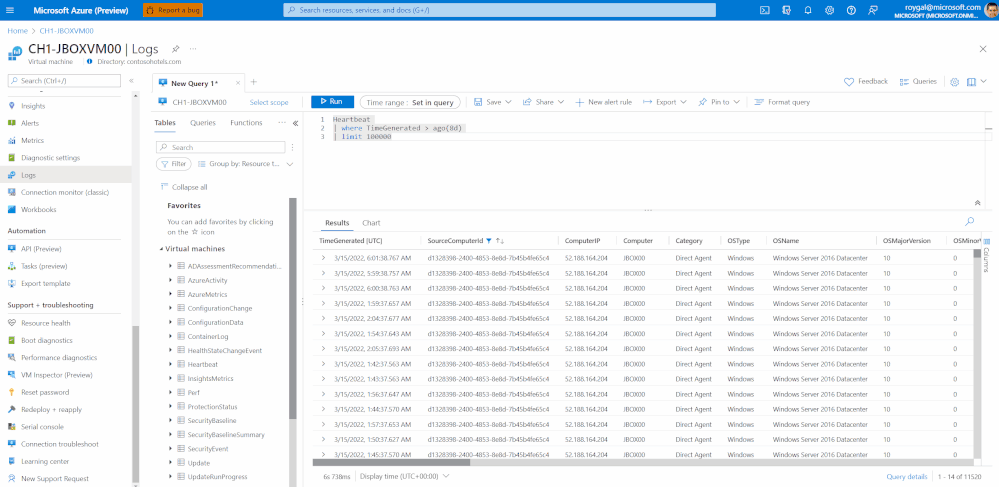Collapse the left resource menu
The width and height of the screenshot is (999, 487).
[131, 81]
